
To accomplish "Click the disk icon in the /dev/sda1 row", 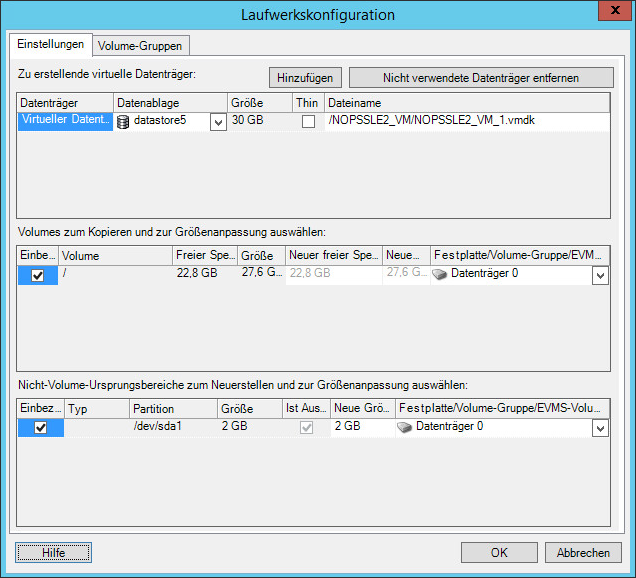I will pyautogui.click(x=404, y=427).
